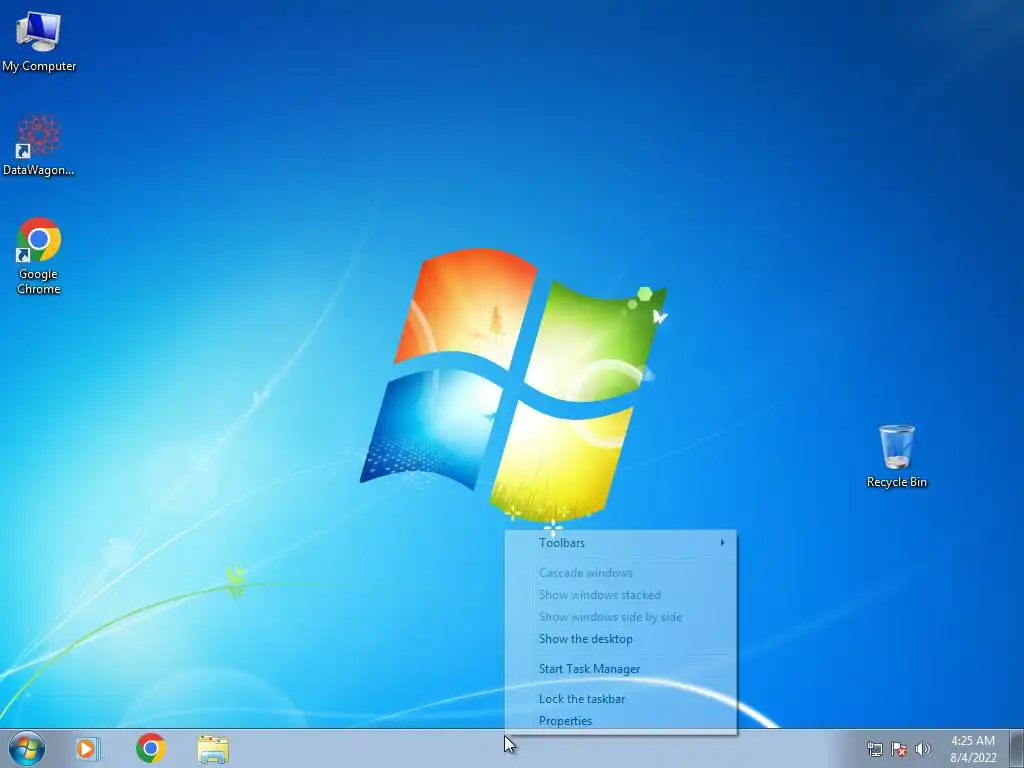1024x768 pixels.
Task: Select the DataWagon desktop shortcut
Action: click(39, 145)
